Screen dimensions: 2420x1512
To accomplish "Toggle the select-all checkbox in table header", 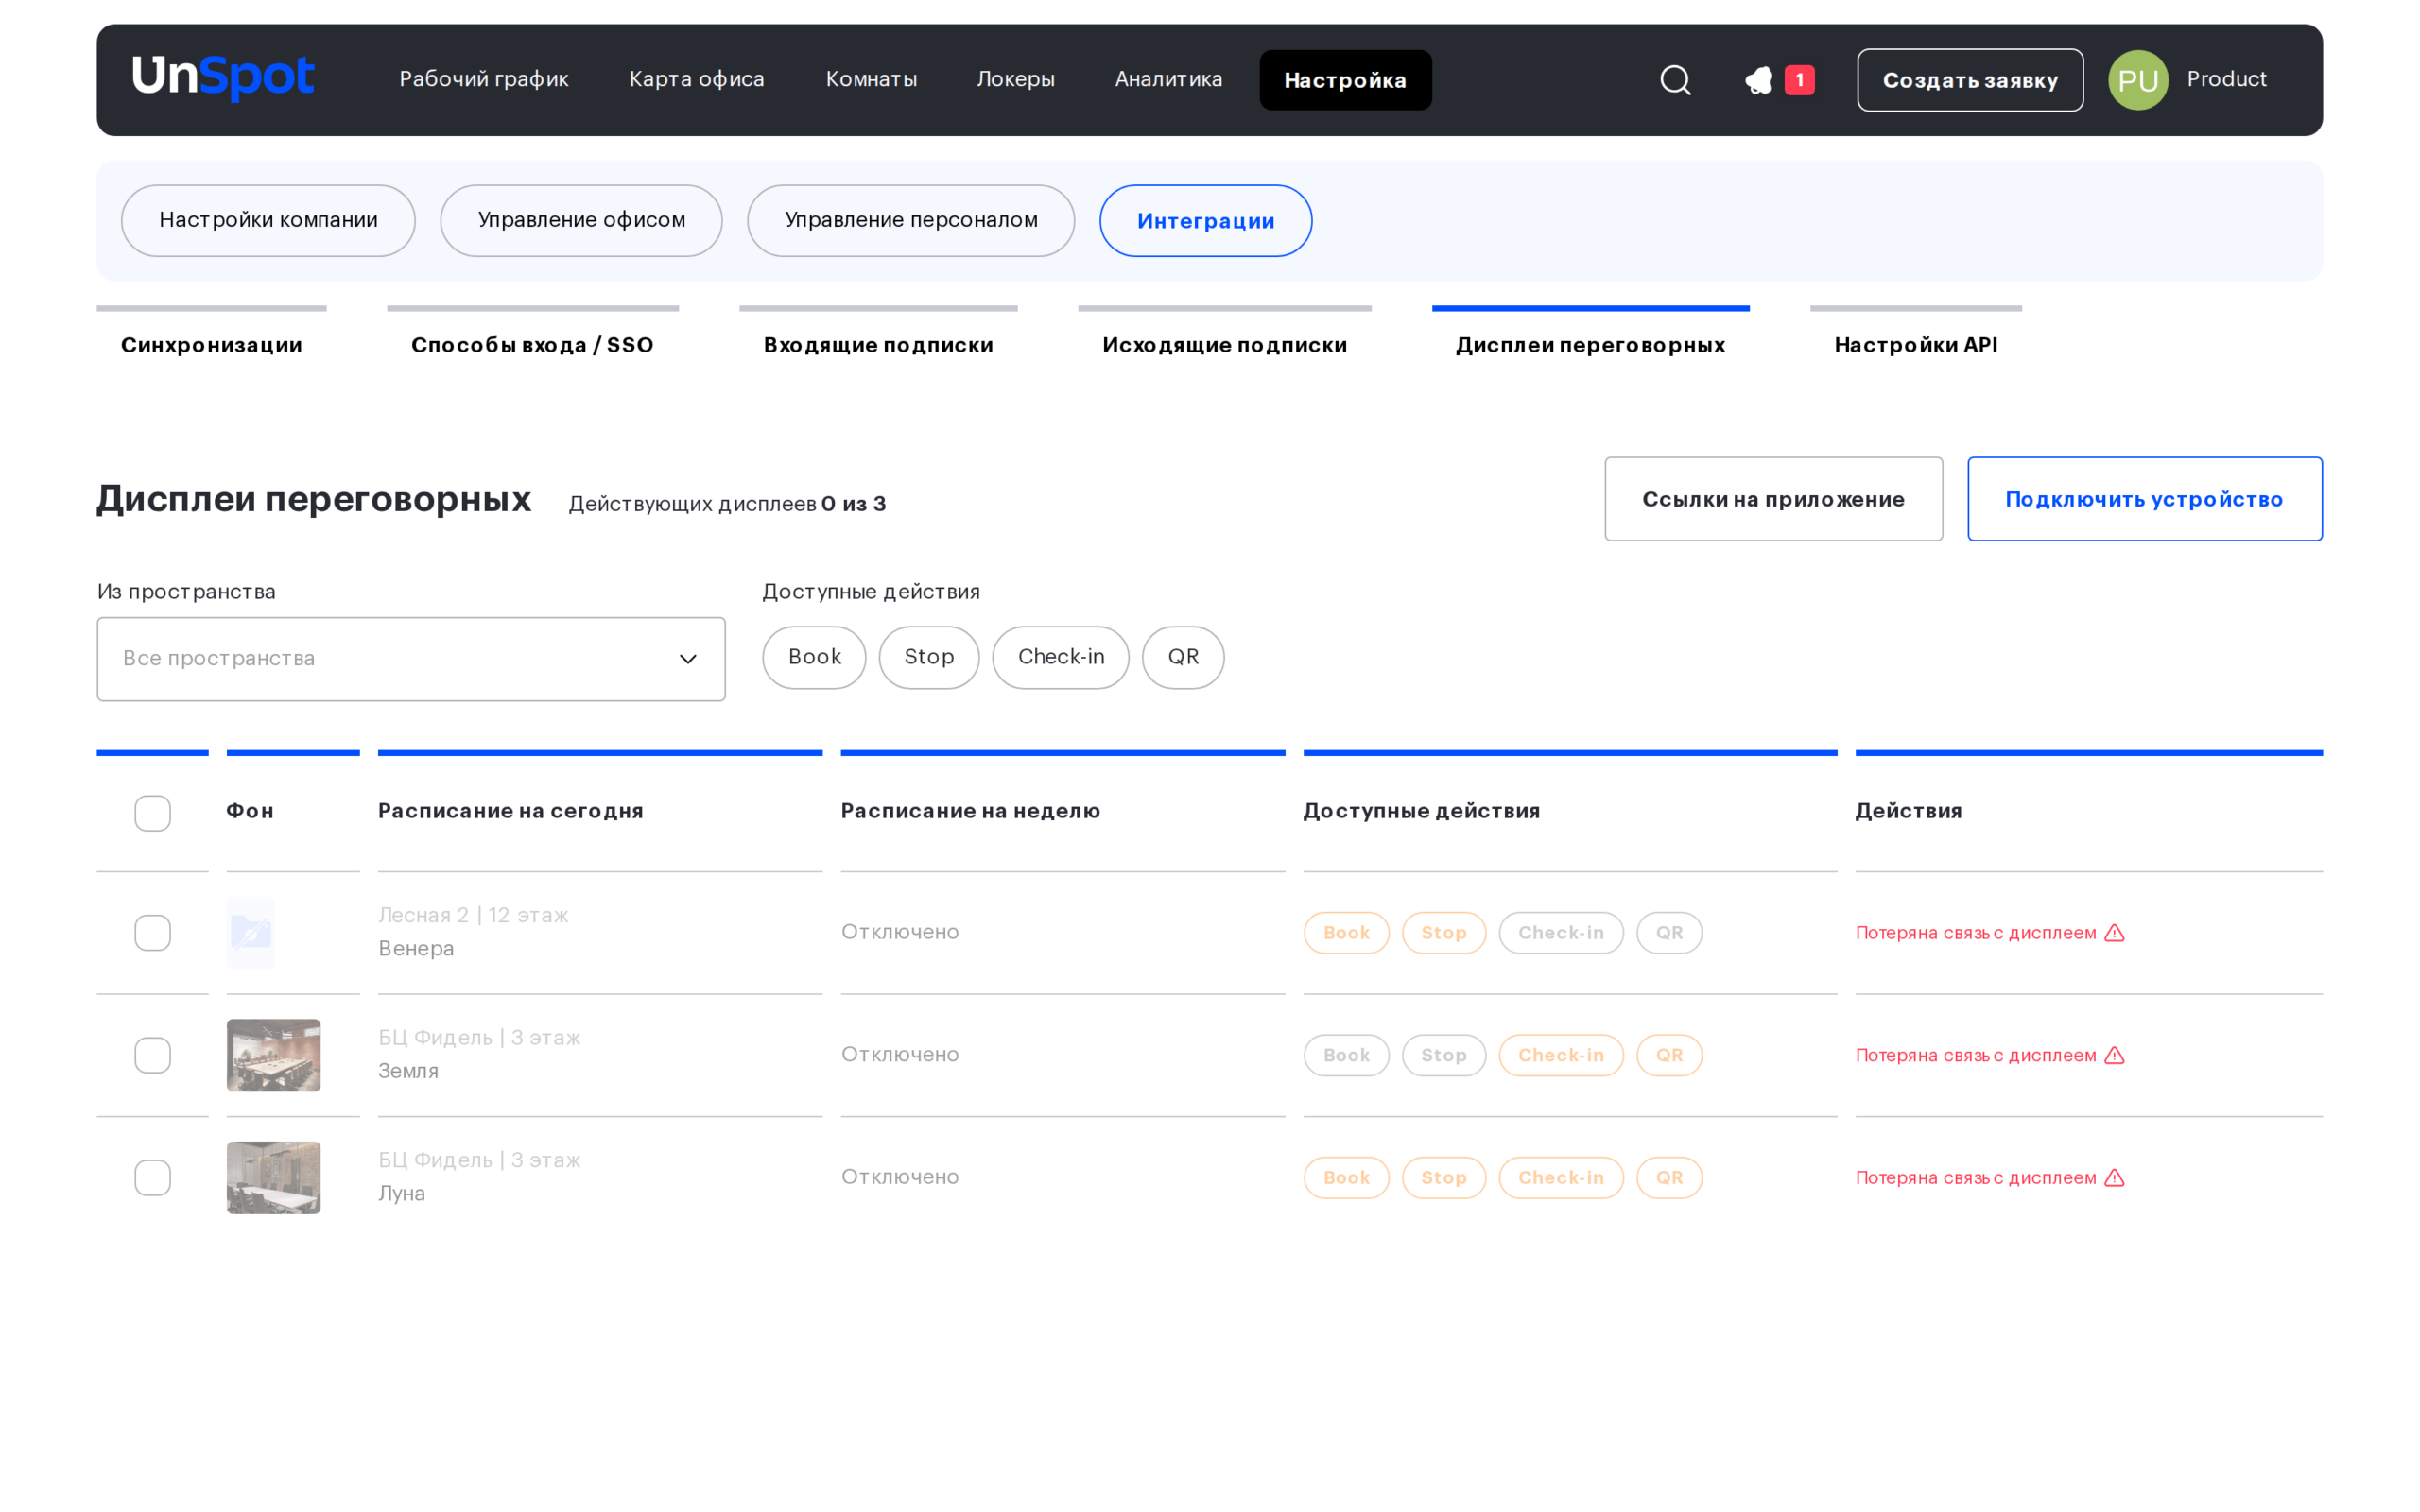I will pos(153,813).
